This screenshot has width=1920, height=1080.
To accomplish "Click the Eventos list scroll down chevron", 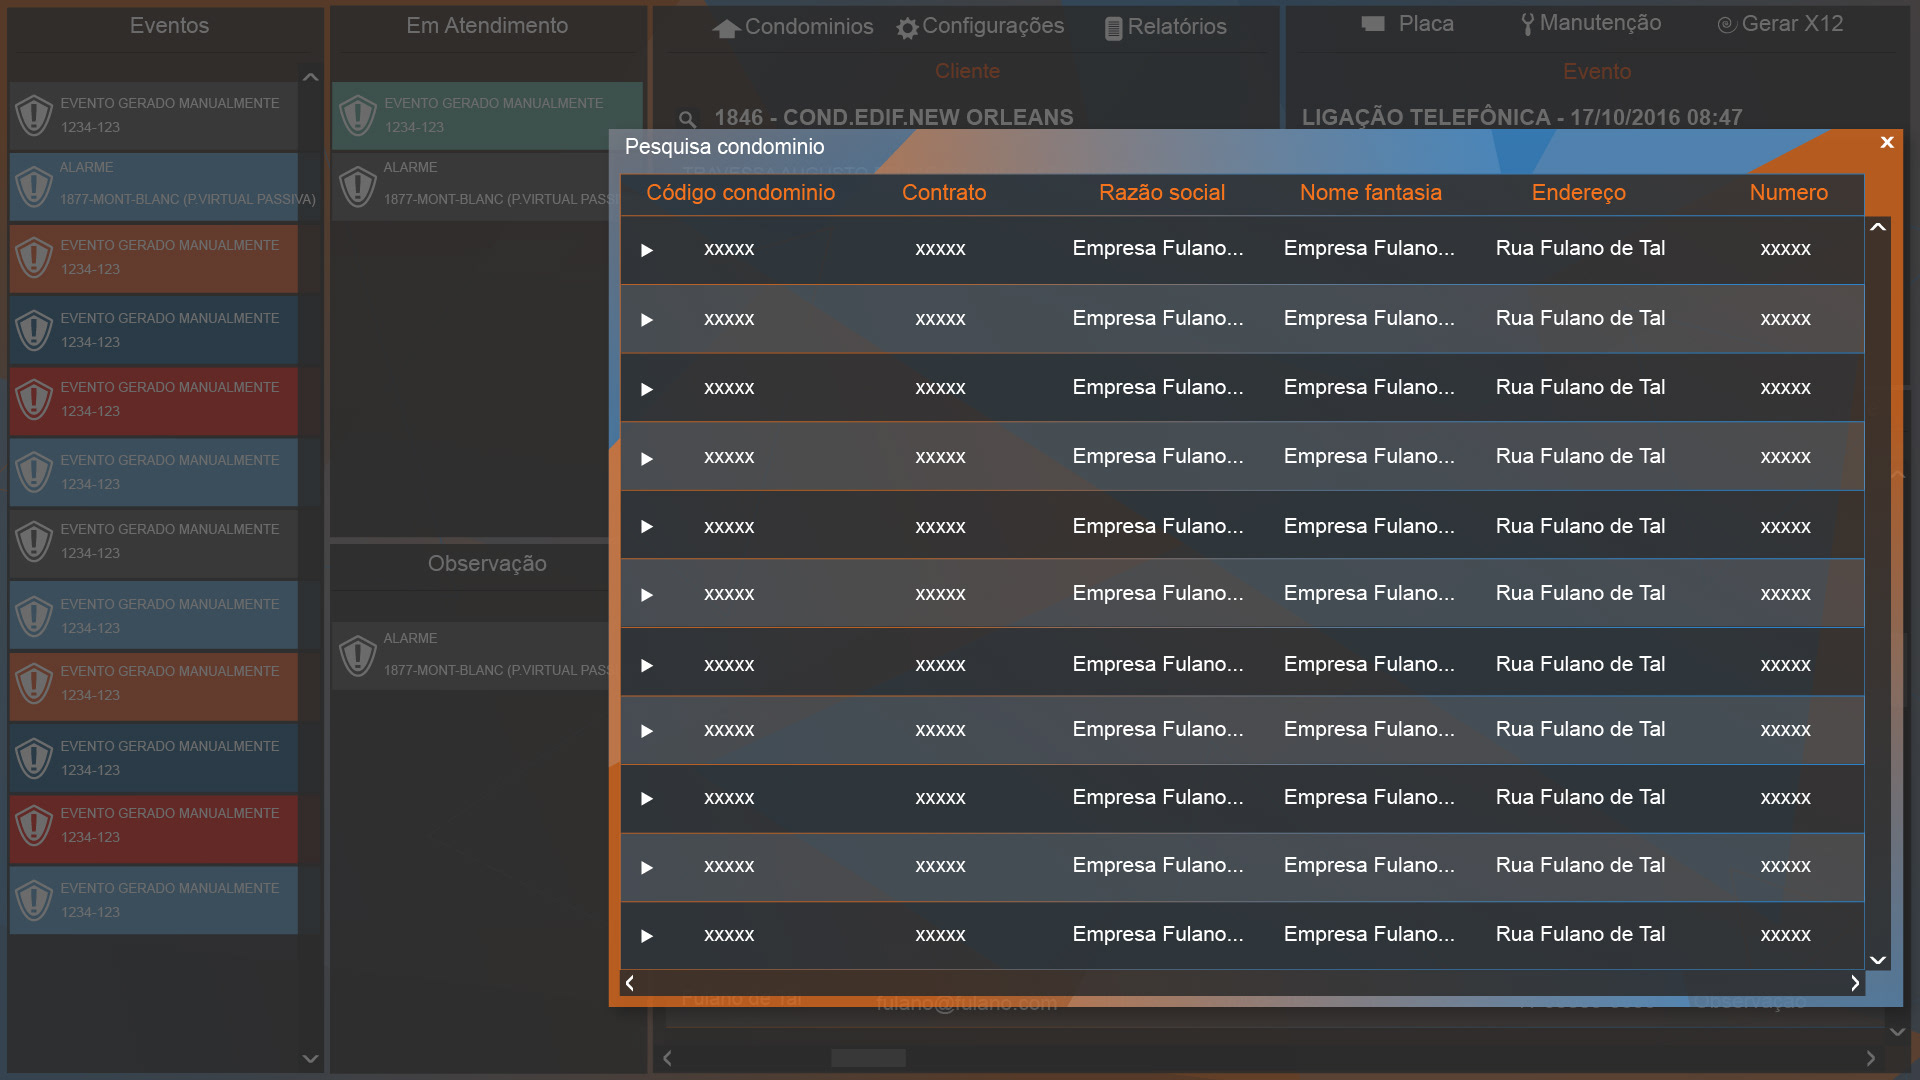I will point(310,1058).
